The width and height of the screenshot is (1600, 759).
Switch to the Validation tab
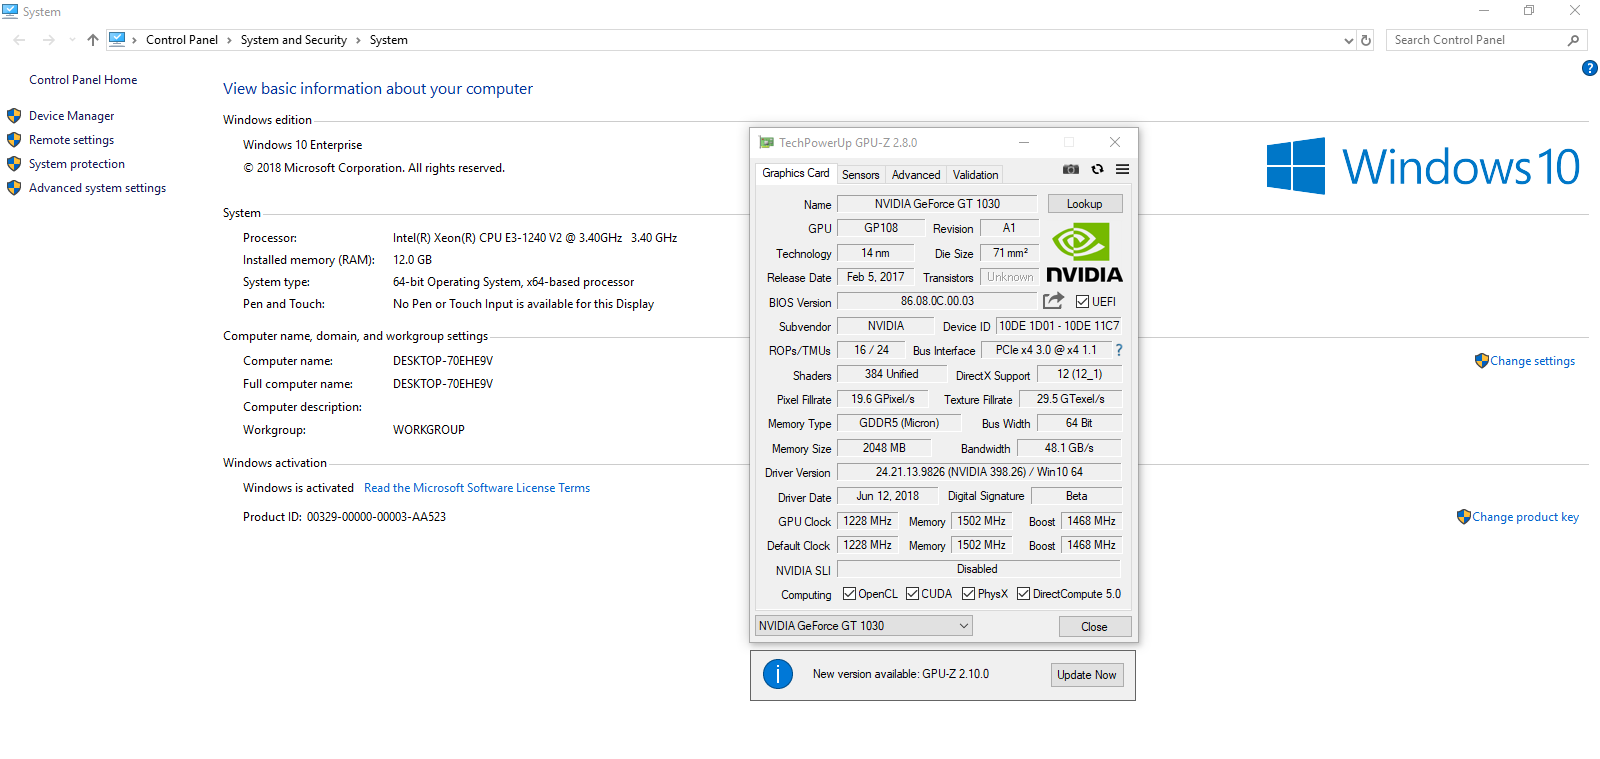pyautogui.click(x=975, y=175)
